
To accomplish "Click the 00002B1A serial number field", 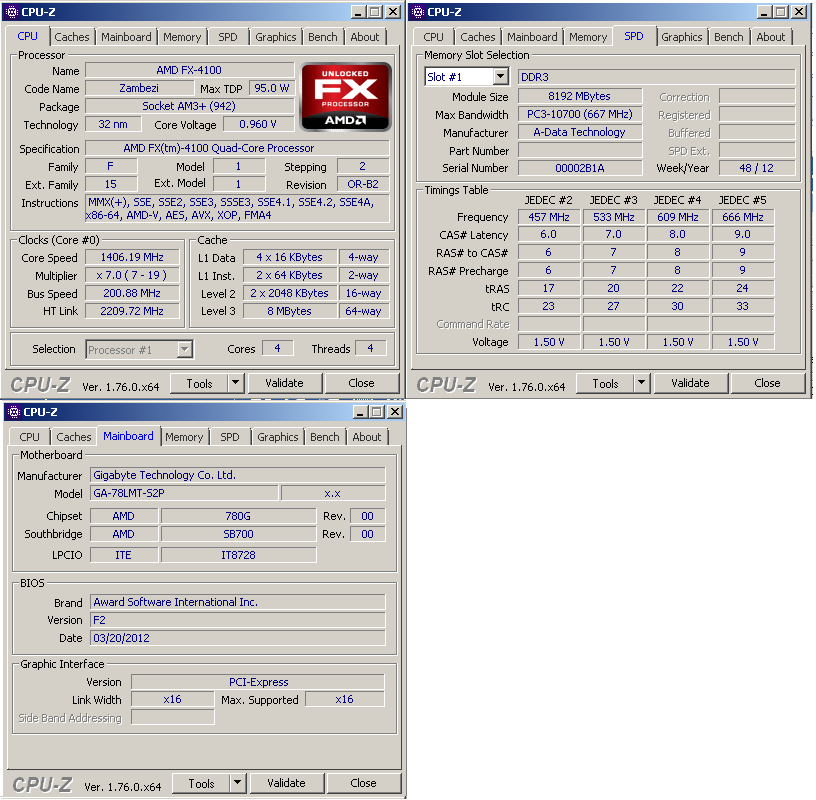I will 580,168.
